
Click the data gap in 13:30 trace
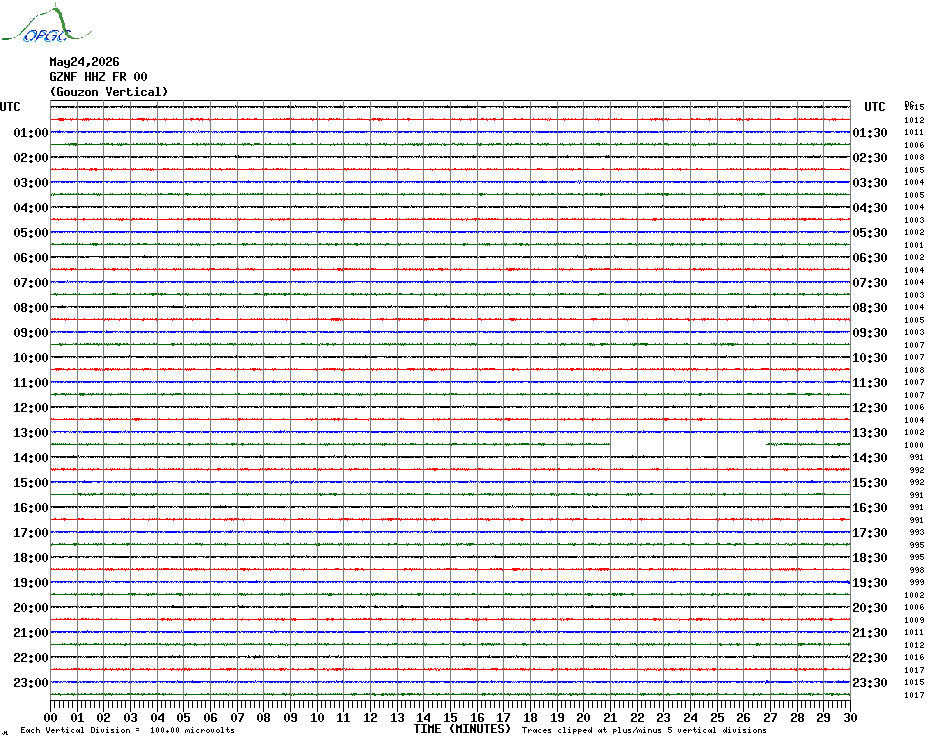(689, 444)
